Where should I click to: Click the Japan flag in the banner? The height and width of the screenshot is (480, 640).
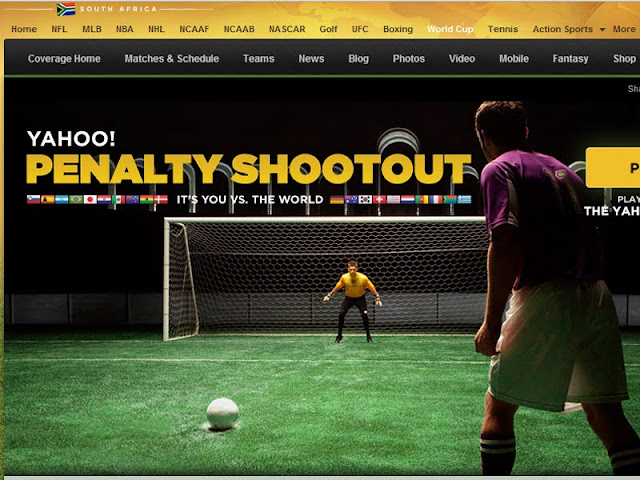coord(90,199)
